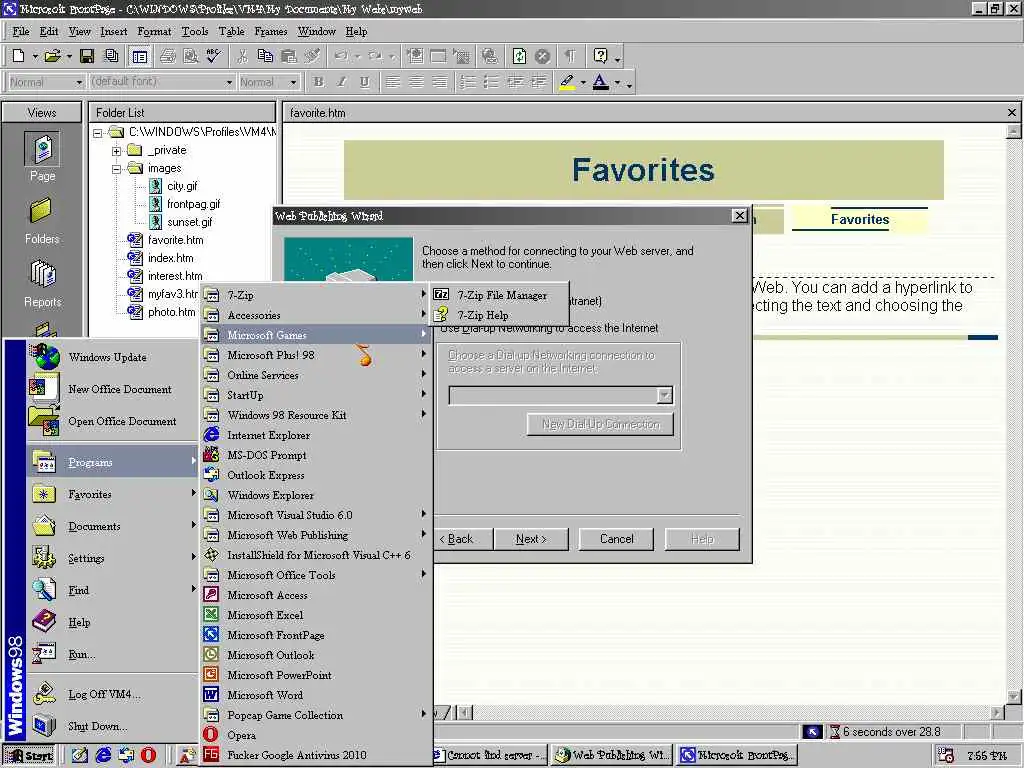This screenshot has width=1024, height=768.
Task: Click the Copy toolbar icon
Action: [x=265, y=56]
